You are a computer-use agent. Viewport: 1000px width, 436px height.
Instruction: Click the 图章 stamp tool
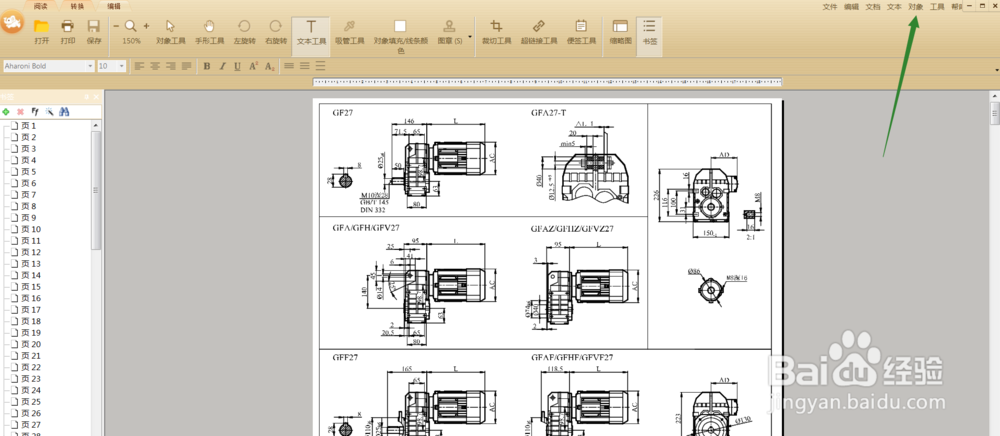click(450, 31)
